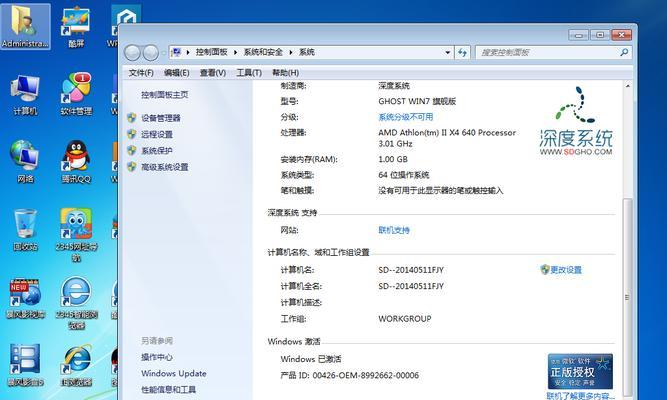Screen dimensions: 667x400
Task: Click 系统和安全 breadcrumb in address bar
Action: (x=263, y=52)
